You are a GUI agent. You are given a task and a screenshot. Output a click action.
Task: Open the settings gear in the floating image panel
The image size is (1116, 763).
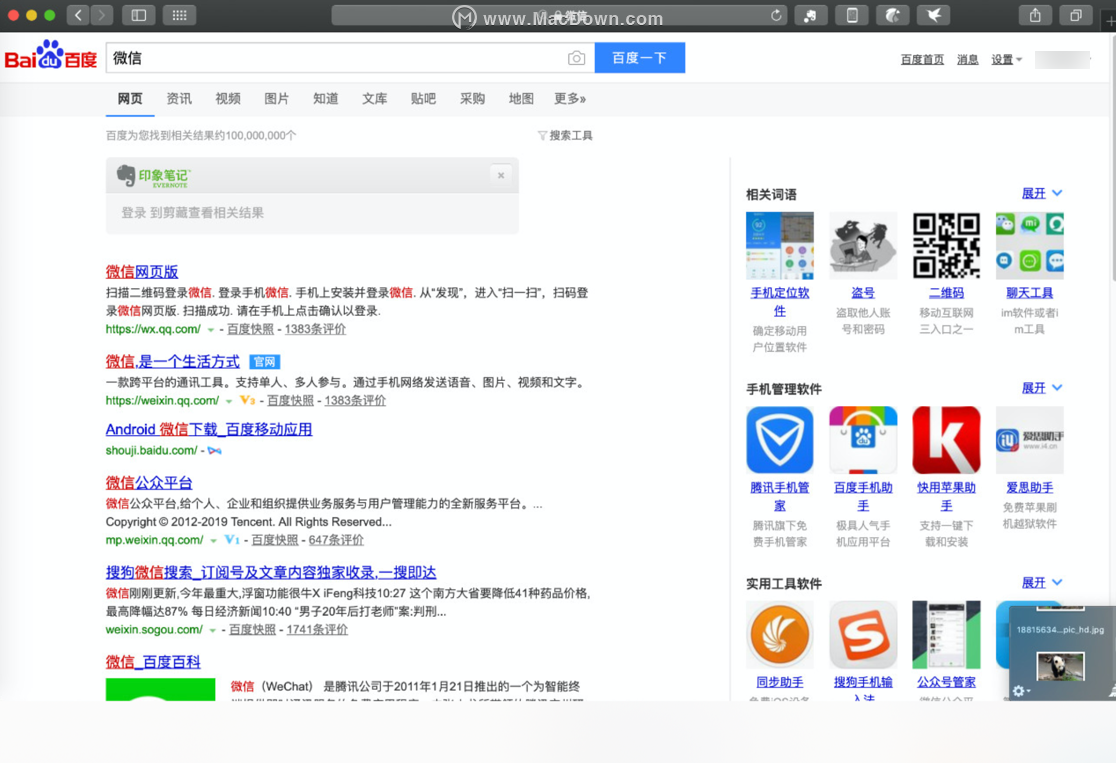coord(1020,690)
